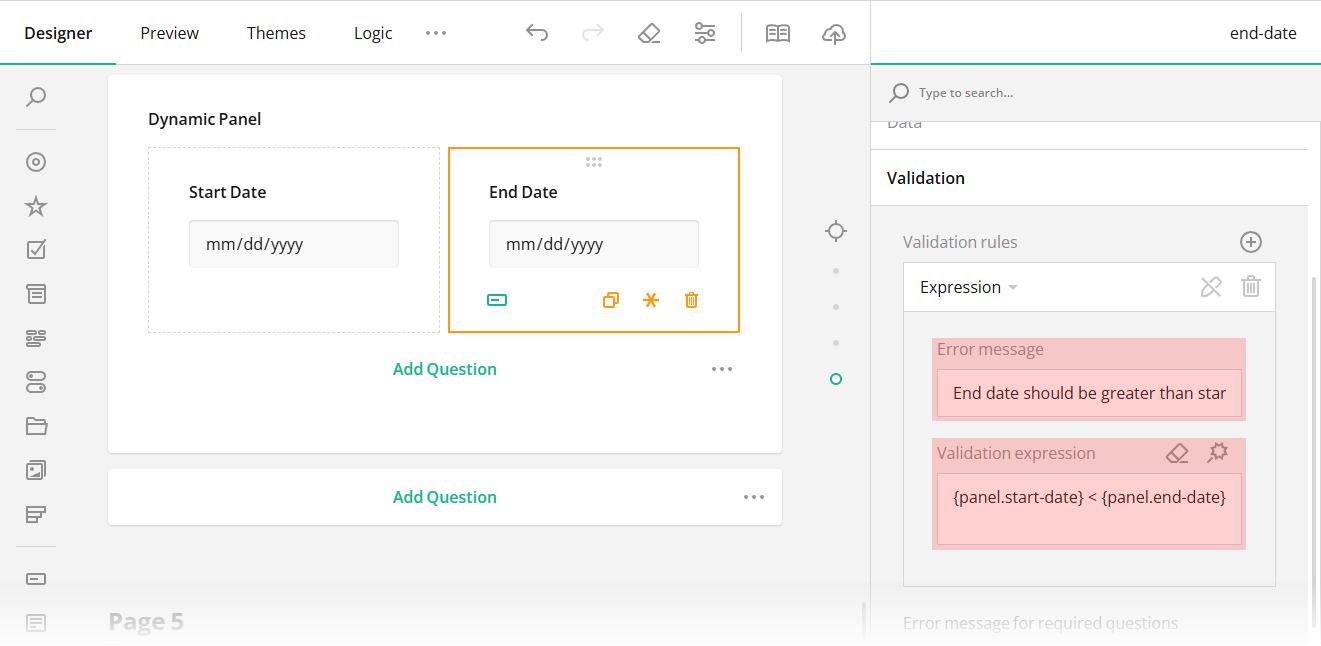Toggle required state on the End Date question
This screenshot has height=646, width=1321.
pyautogui.click(x=651, y=299)
